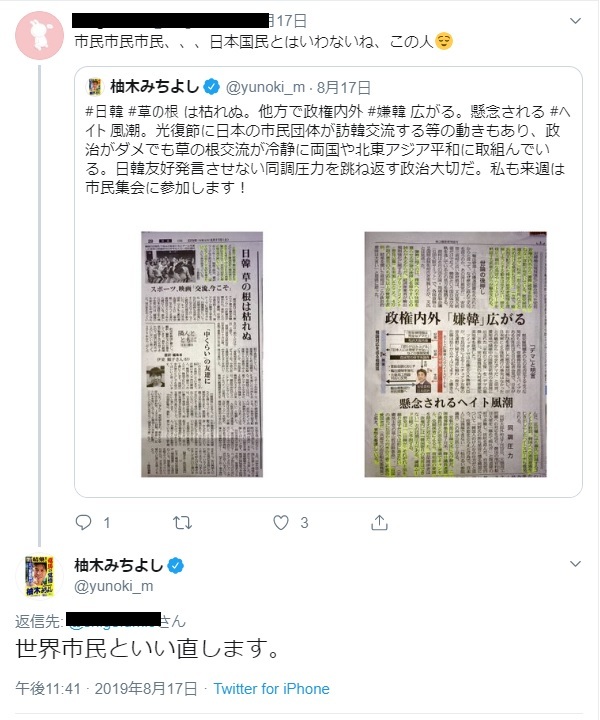
Task: Open the left newspaper photo 日韓 草の根
Action: tap(202, 354)
